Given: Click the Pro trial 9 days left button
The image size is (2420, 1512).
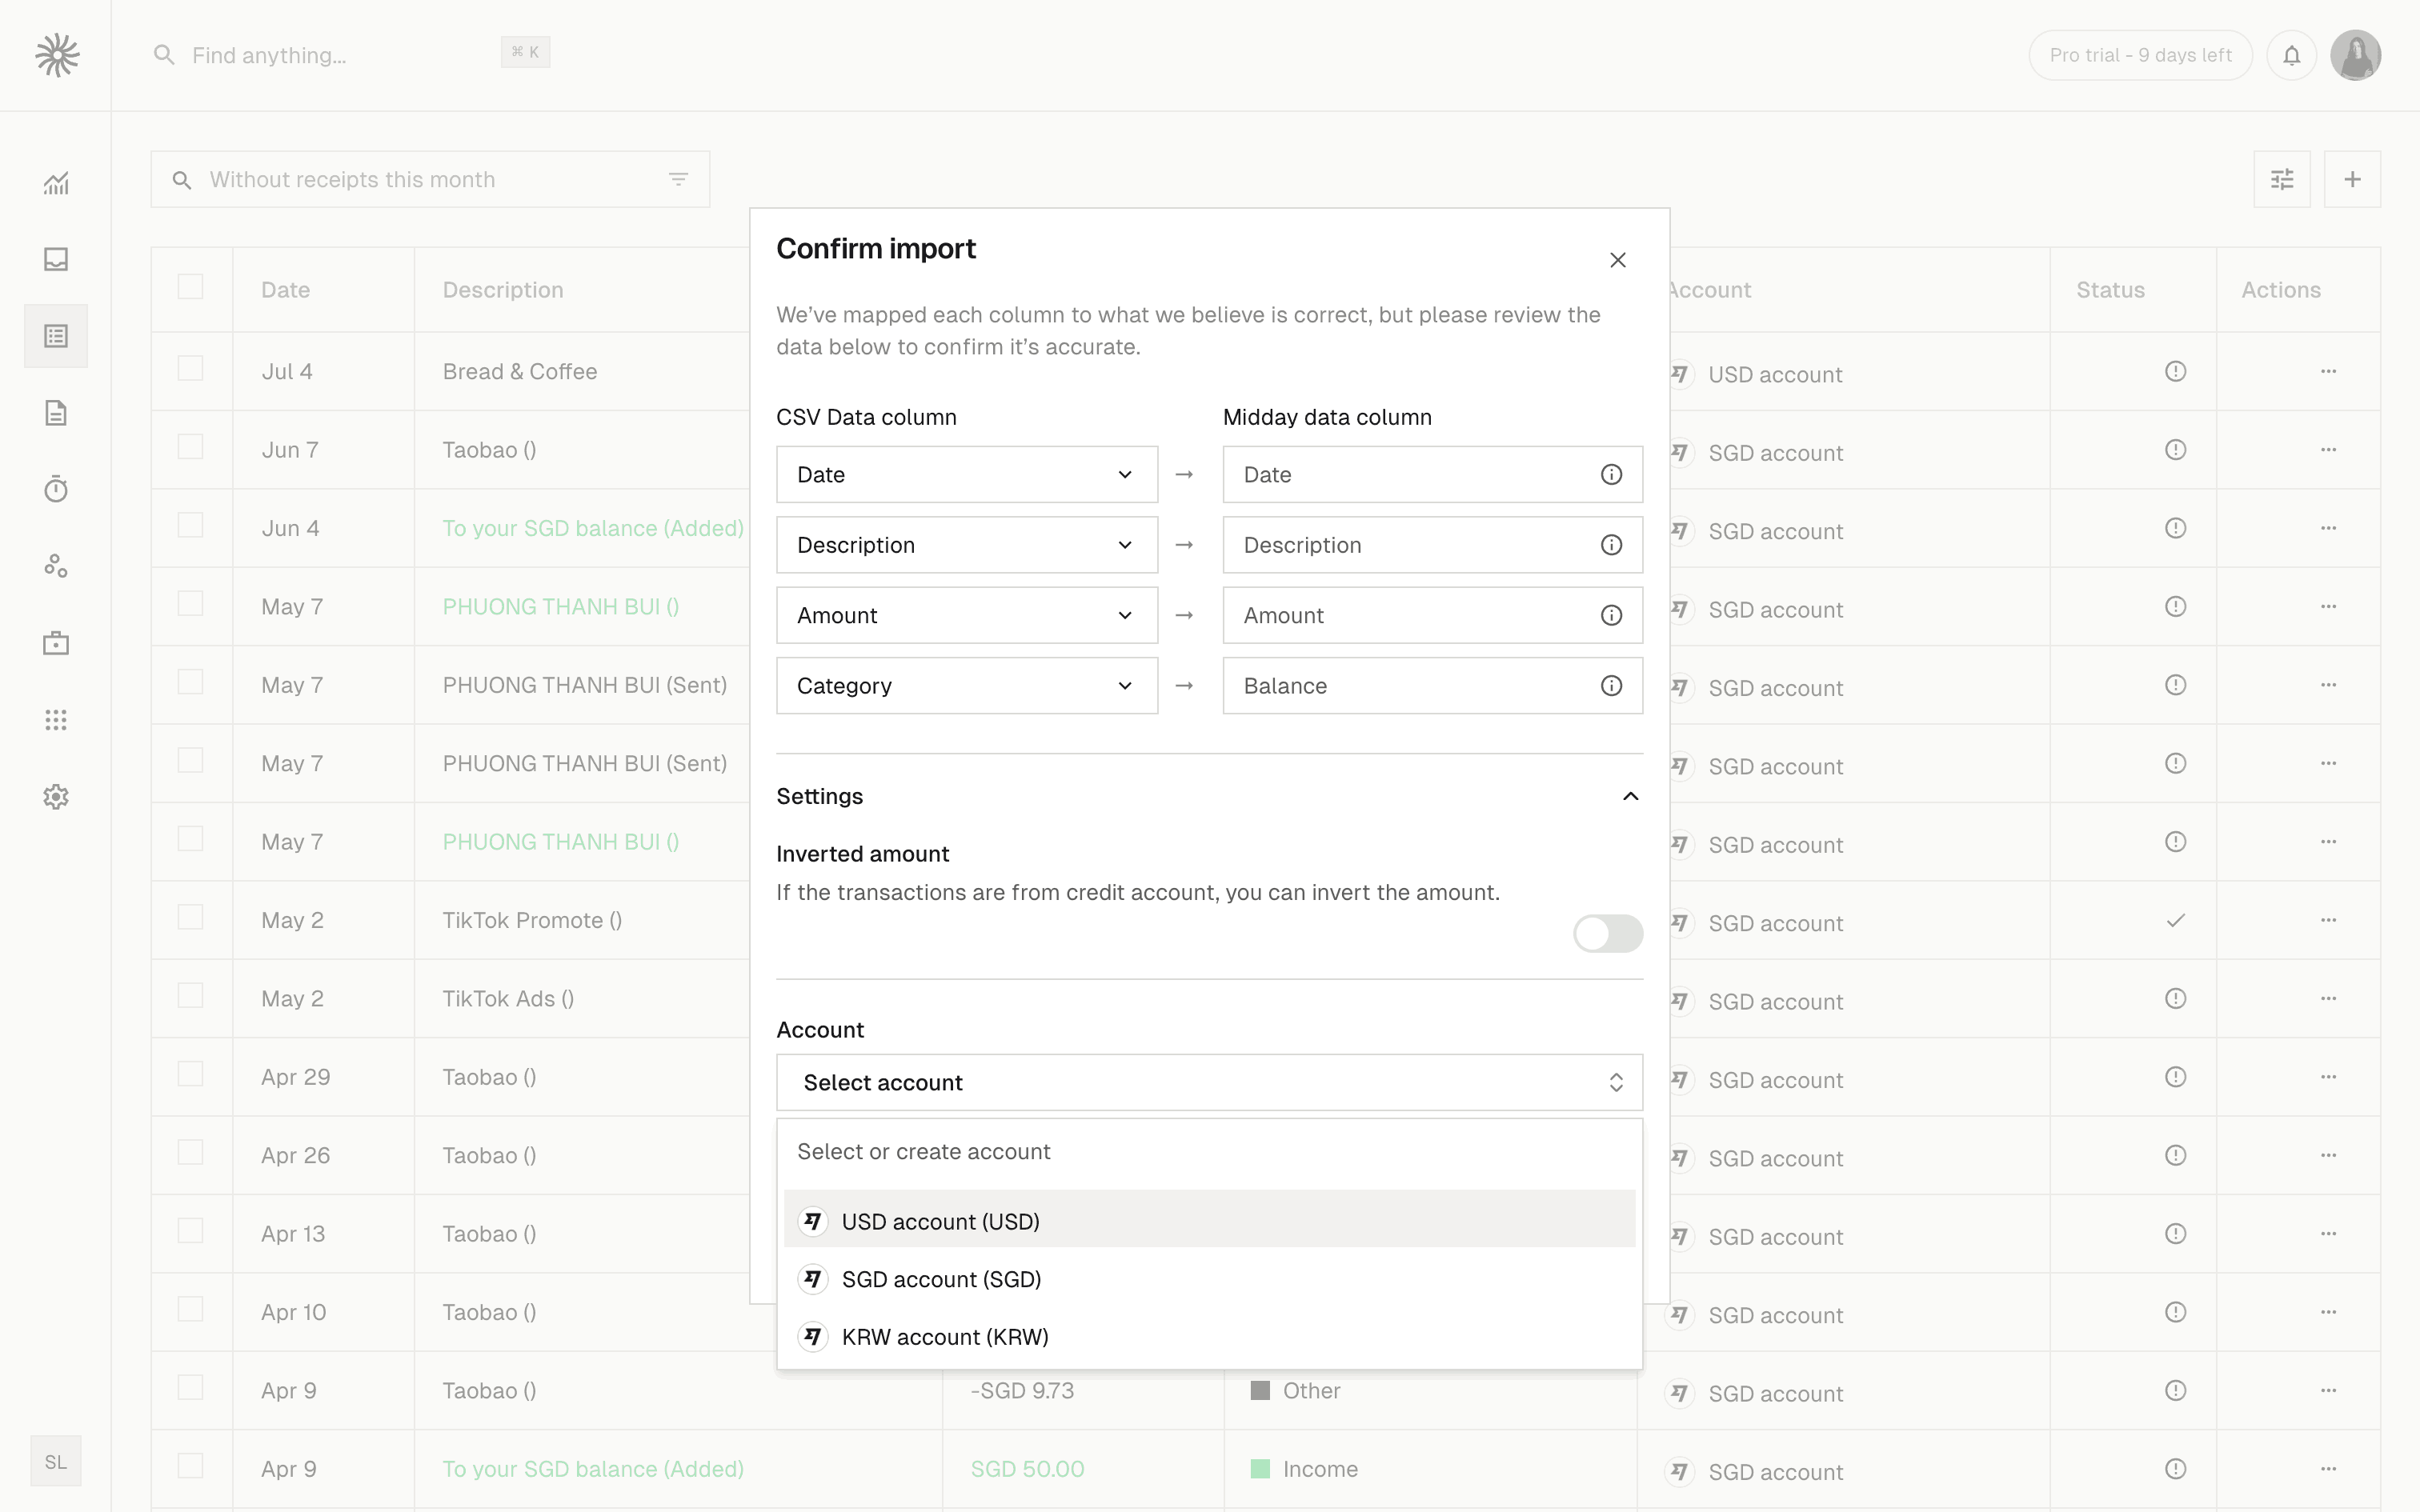Looking at the screenshot, I should tap(2140, 55).
